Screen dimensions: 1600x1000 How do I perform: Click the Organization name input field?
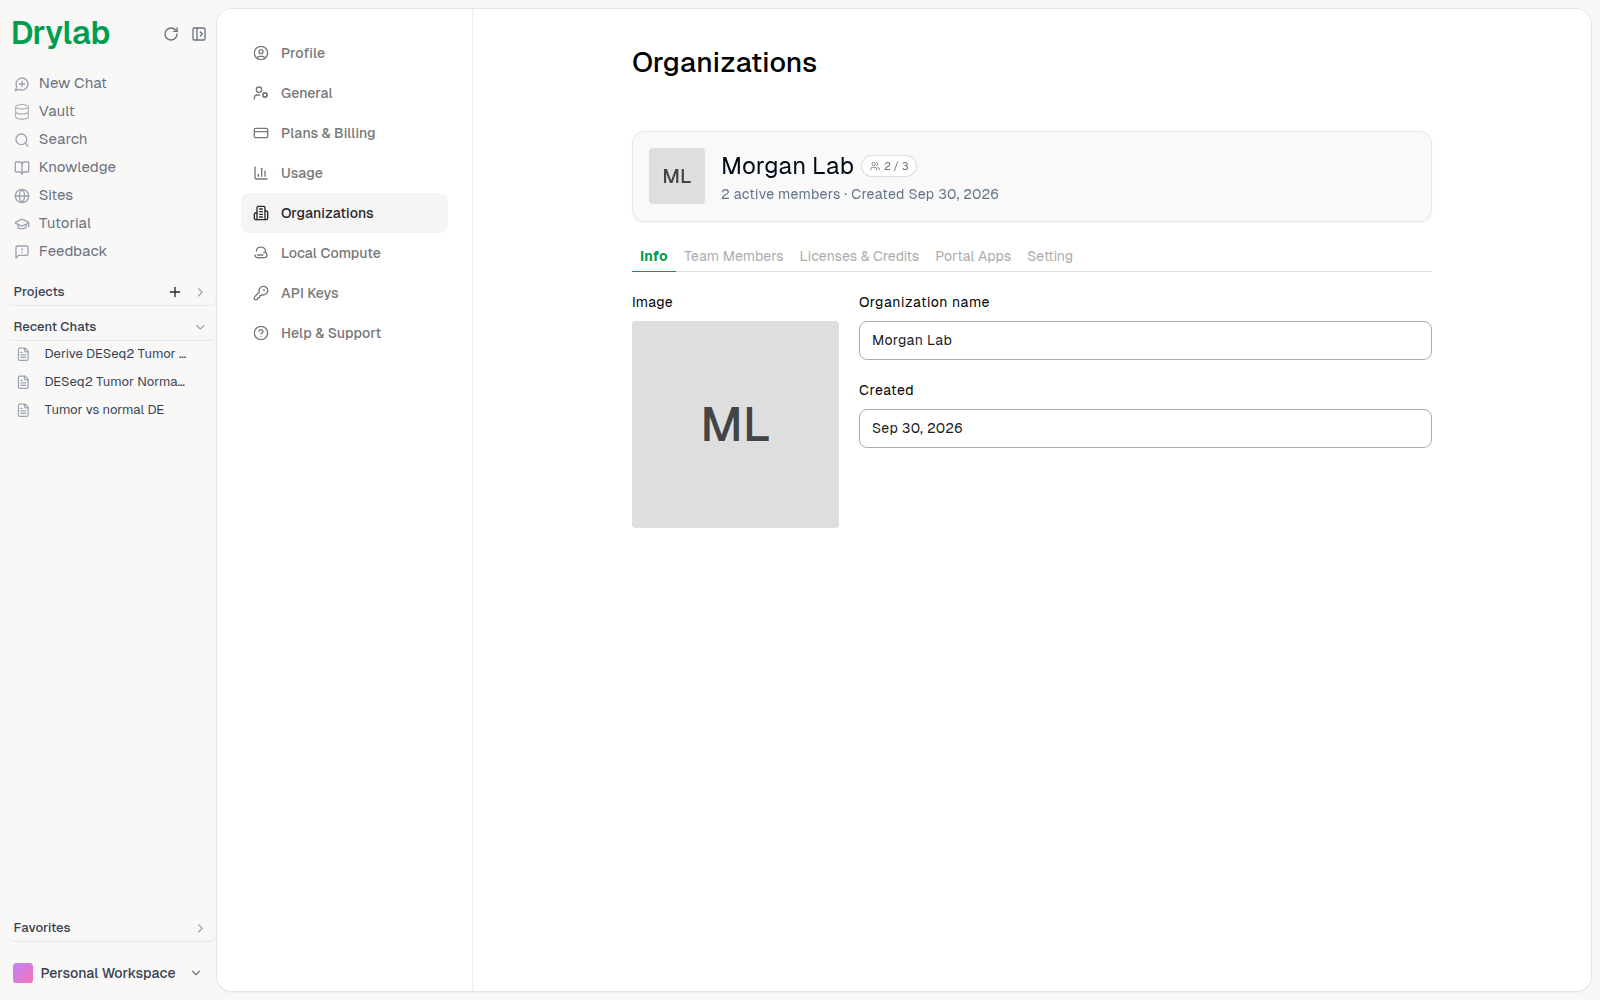(1145, 340)
